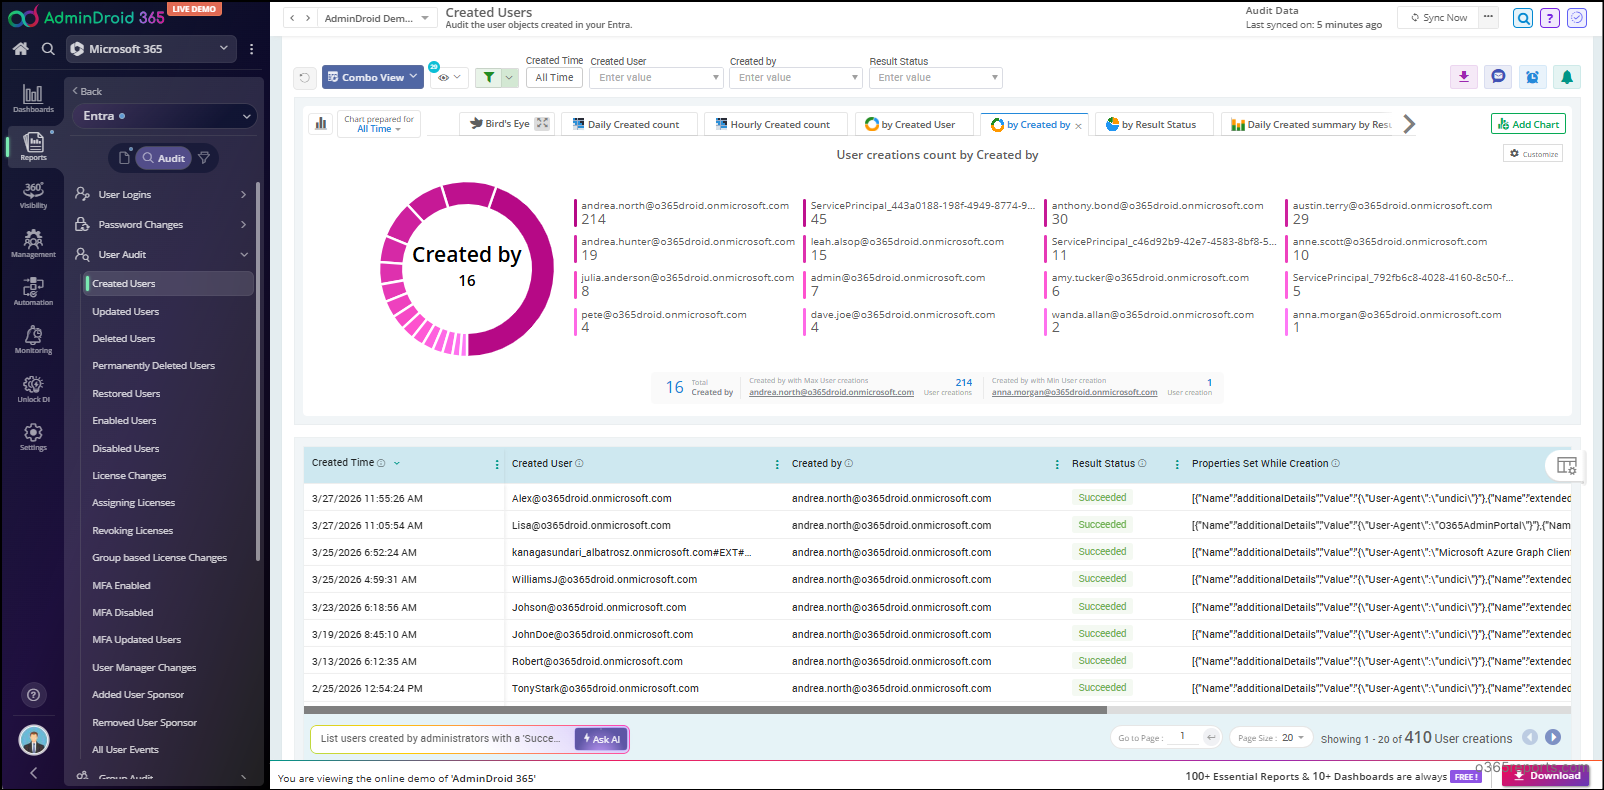Open the Management sidebar section
This screenshot has width=1604, height=790.
[33, 243]
